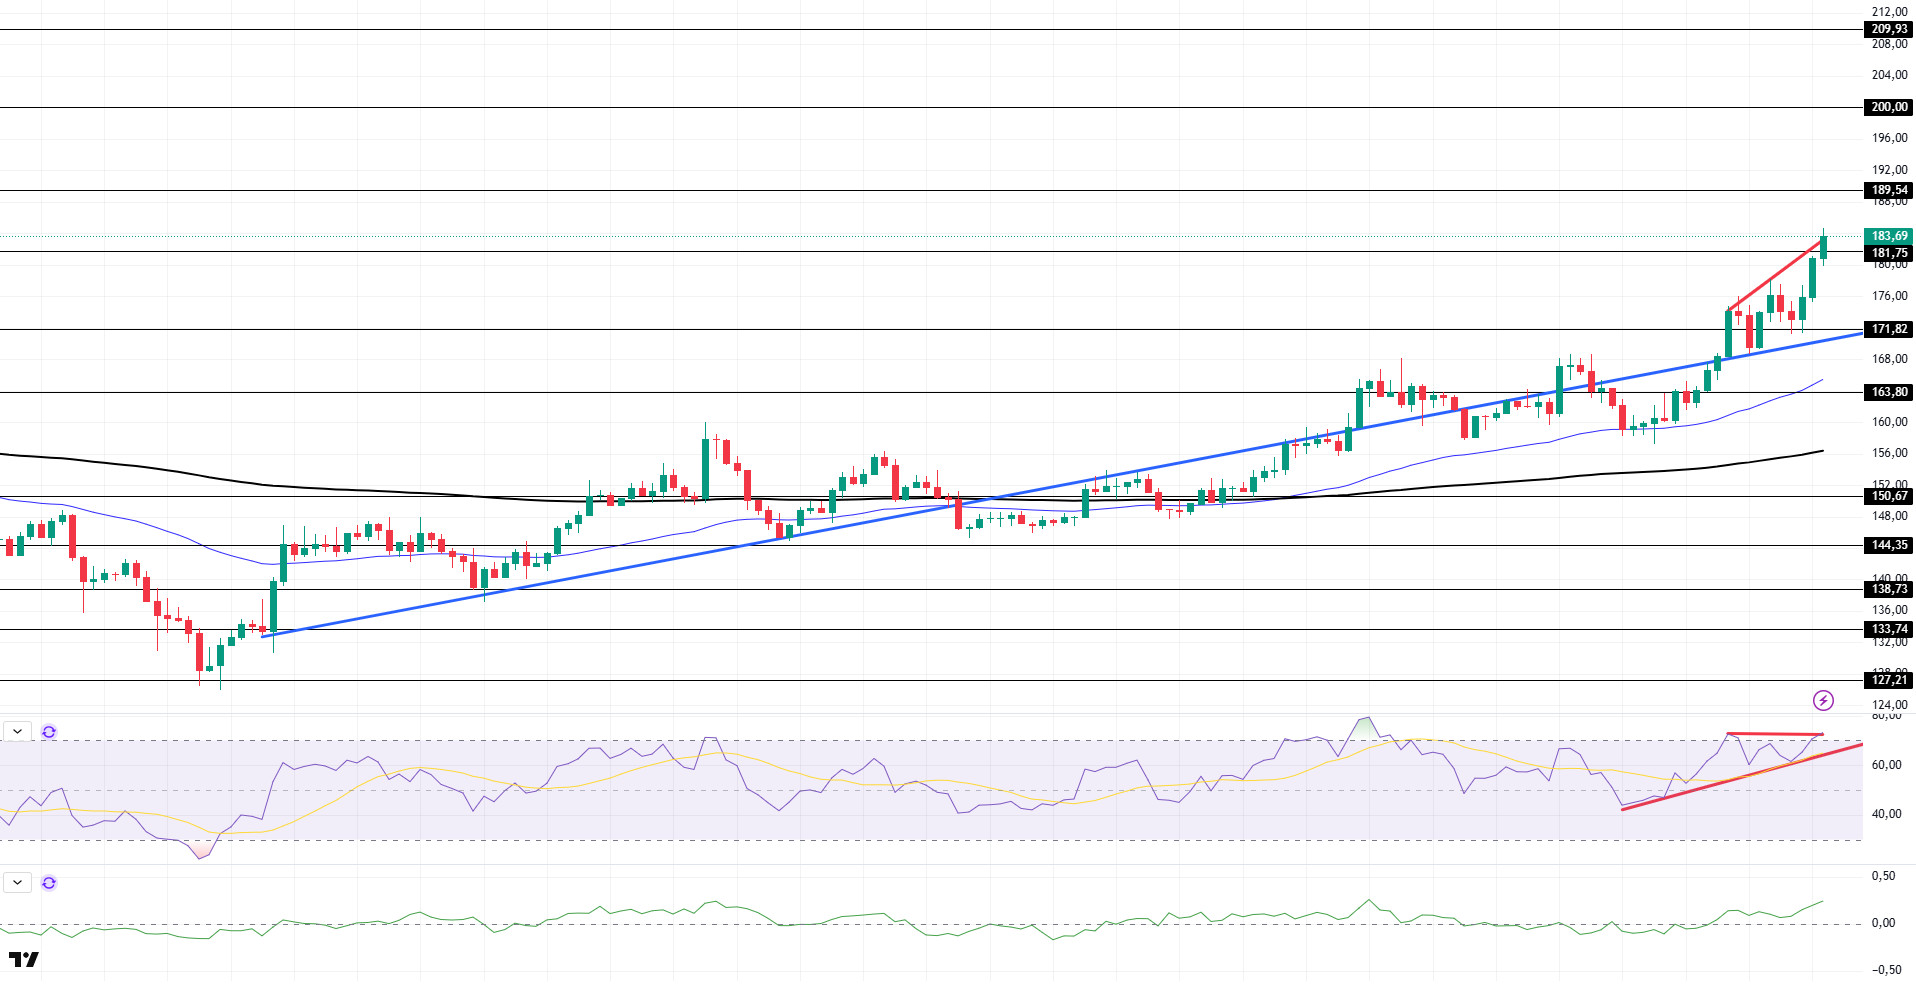The width and height of the screenshot is (1916, 989).
Task: Click the 189,54 horizontal line label
Action: (1889, 190)
